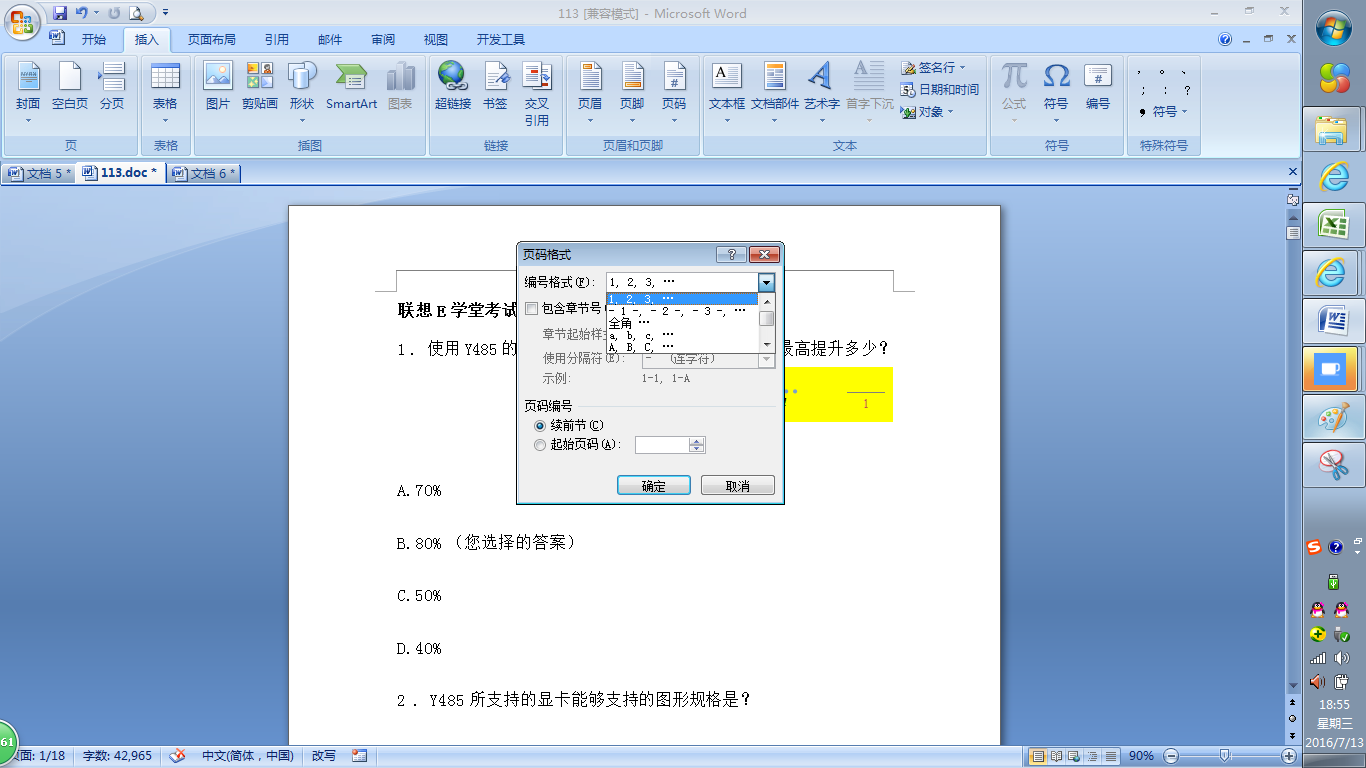This screenshot has width=1366, height=768.
Task: Click the 起始页码 number input field
Action: point(662,445)
